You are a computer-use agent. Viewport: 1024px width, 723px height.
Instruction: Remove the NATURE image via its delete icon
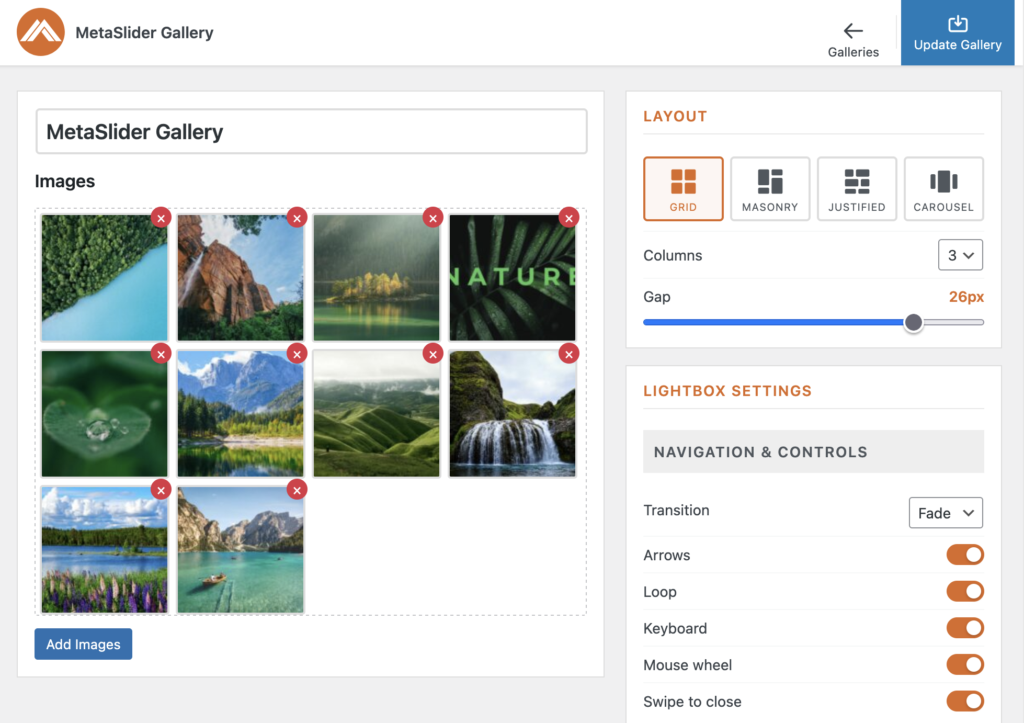click(x=568, y=217)
